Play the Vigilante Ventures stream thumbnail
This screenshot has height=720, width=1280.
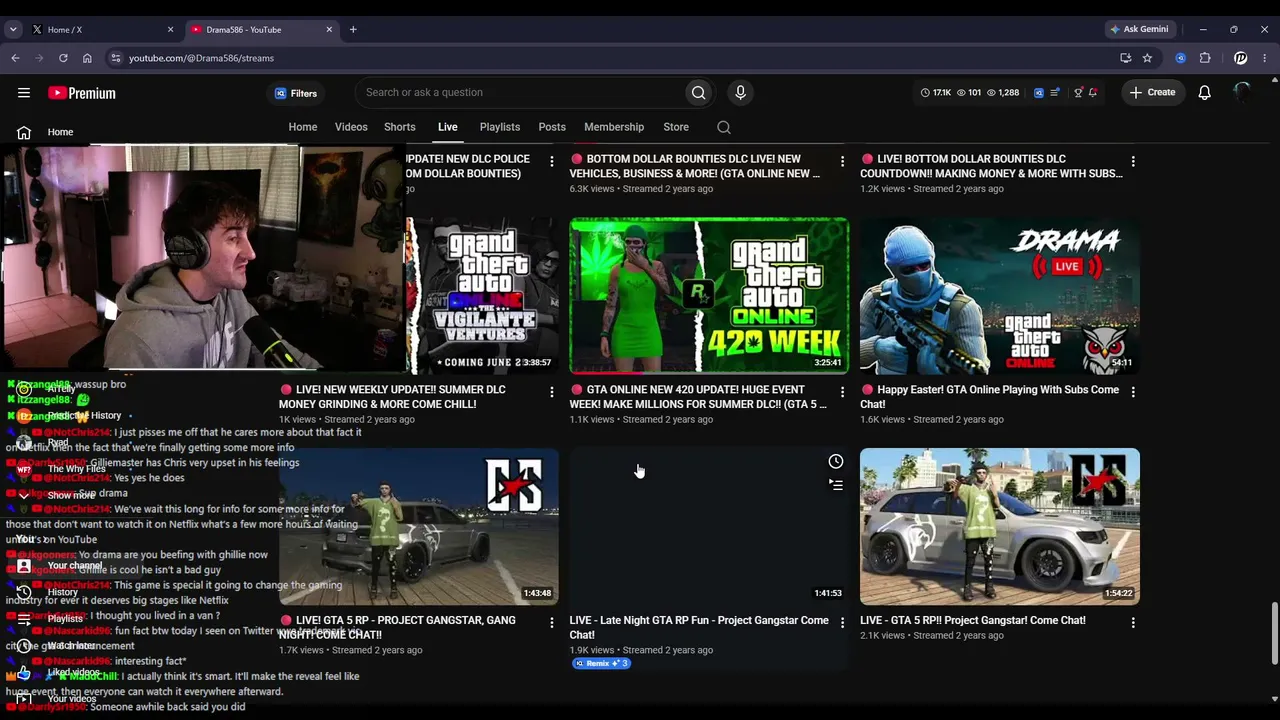(x=482, y=295)
